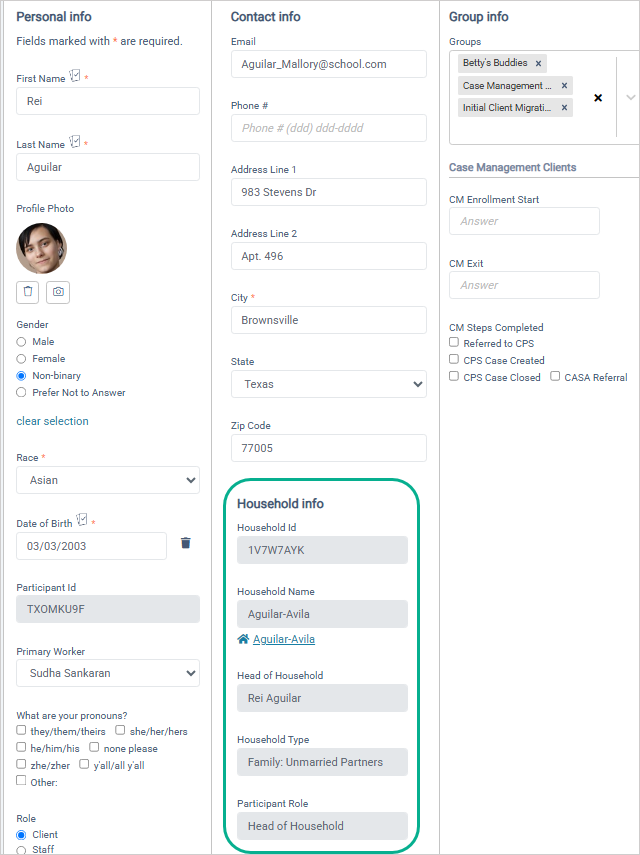Upload a new photo using camera icon
The height and width of the screenshot is (855, 640).
[x=58, y=292]
